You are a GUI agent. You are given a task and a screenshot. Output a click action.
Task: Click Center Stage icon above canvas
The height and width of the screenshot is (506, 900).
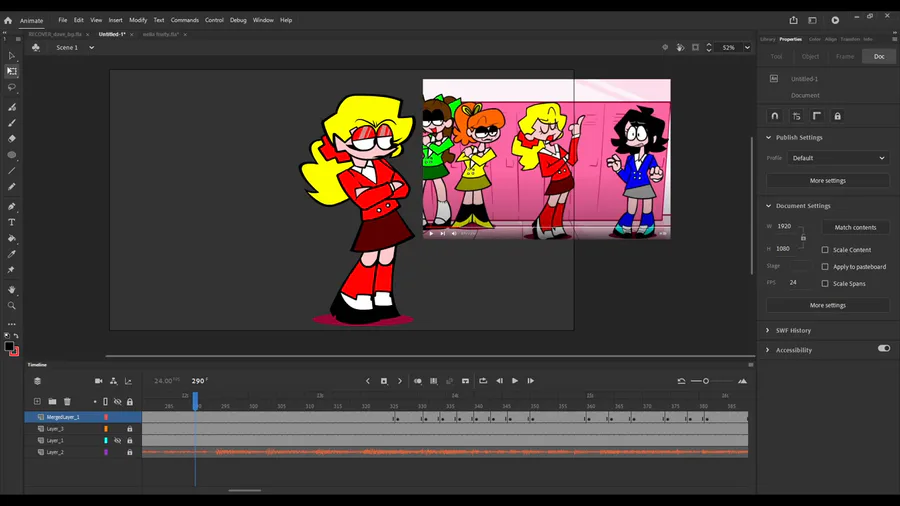point(665,48)
